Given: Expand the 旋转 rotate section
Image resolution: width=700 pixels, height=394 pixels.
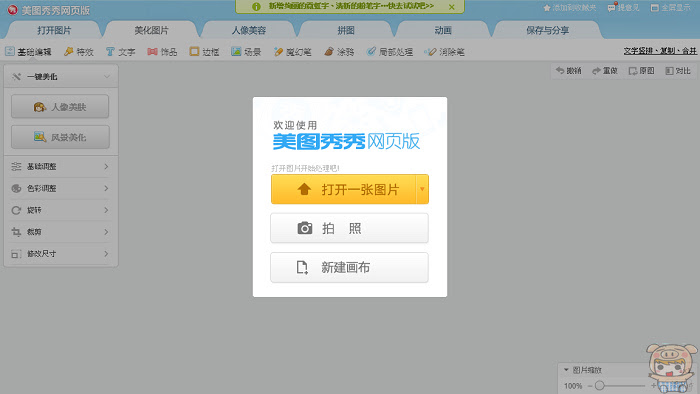Looking at the screenshot, I should 61,210.
